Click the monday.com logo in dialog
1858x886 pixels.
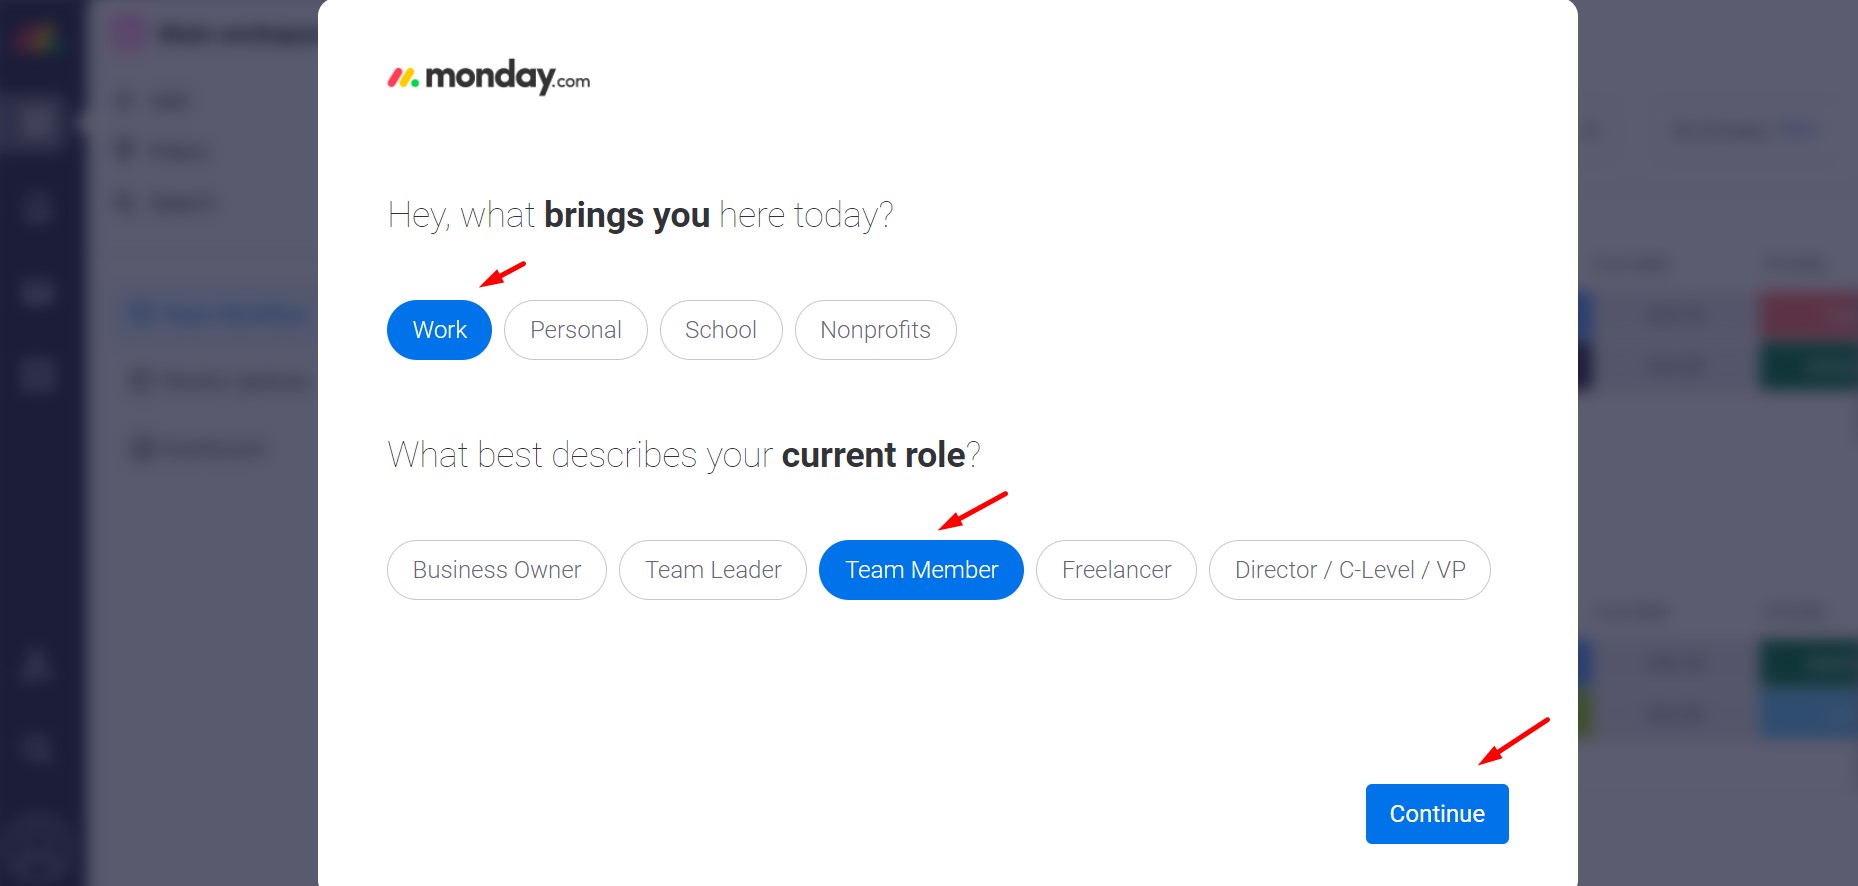click(488, 77)
